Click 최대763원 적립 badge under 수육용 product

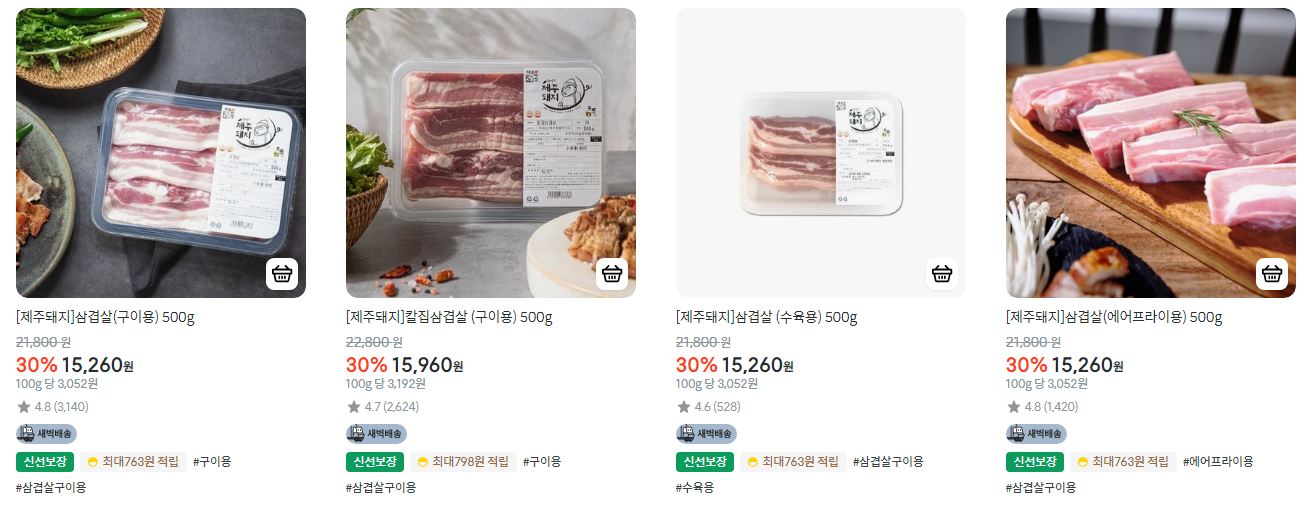click(793, 462)
